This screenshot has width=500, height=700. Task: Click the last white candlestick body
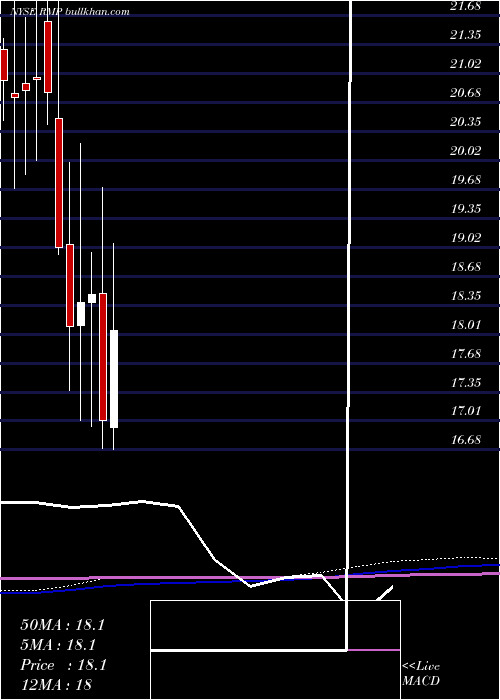tap(114, 379)
